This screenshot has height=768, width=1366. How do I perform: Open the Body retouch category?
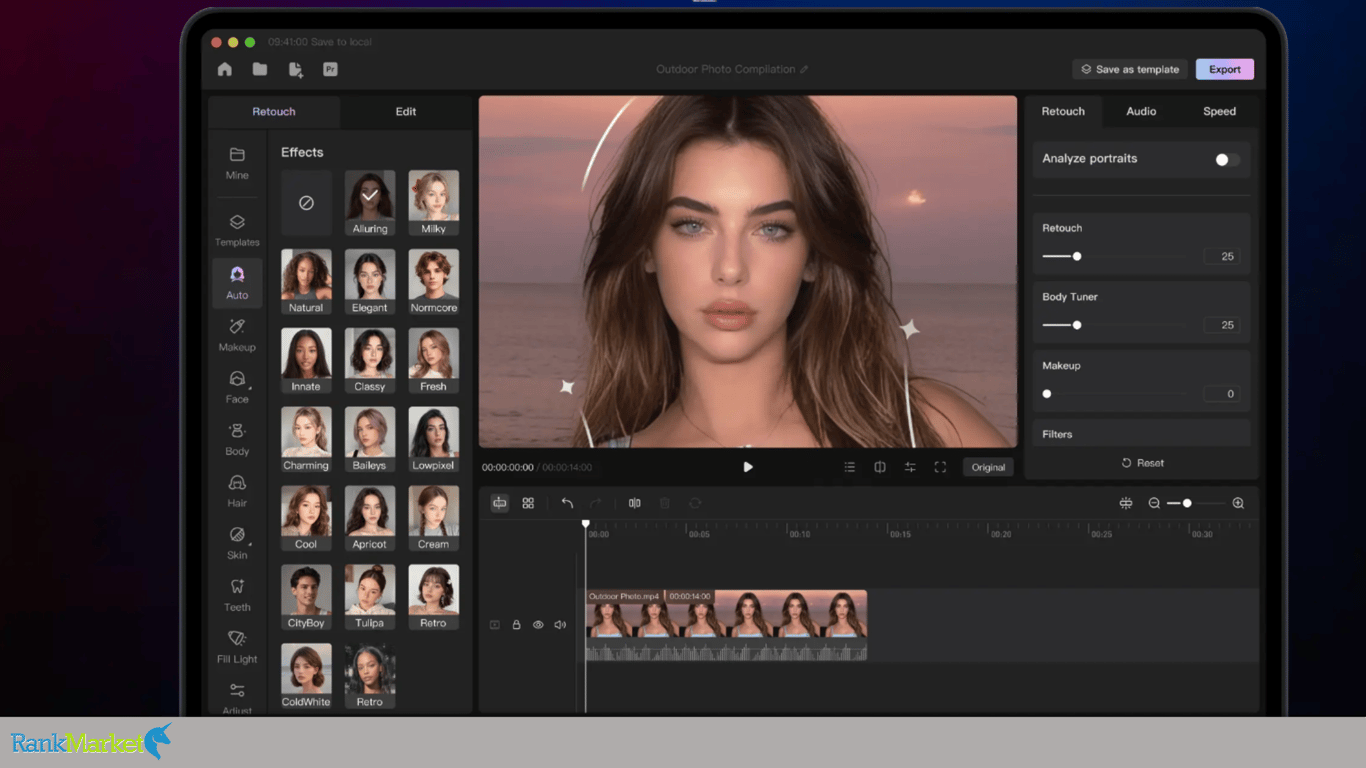pyautogui.click(x=237, y=439)
